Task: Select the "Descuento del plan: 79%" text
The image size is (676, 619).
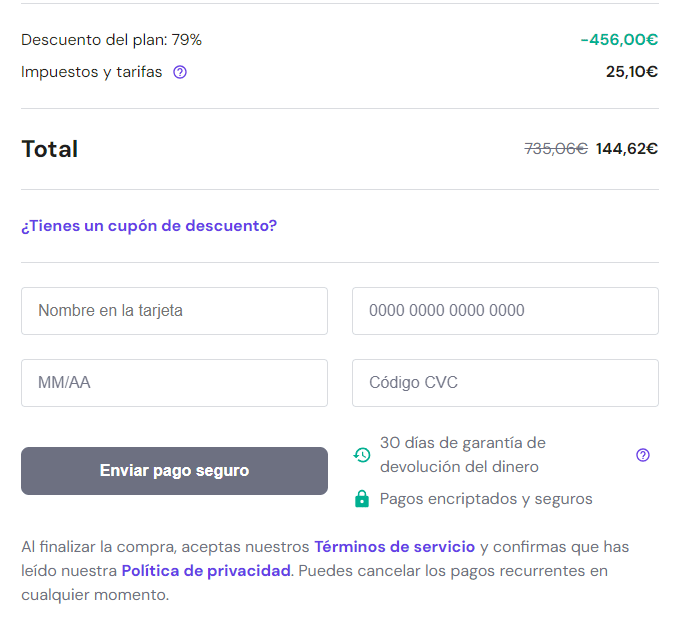Action: (x=111, y=40)
